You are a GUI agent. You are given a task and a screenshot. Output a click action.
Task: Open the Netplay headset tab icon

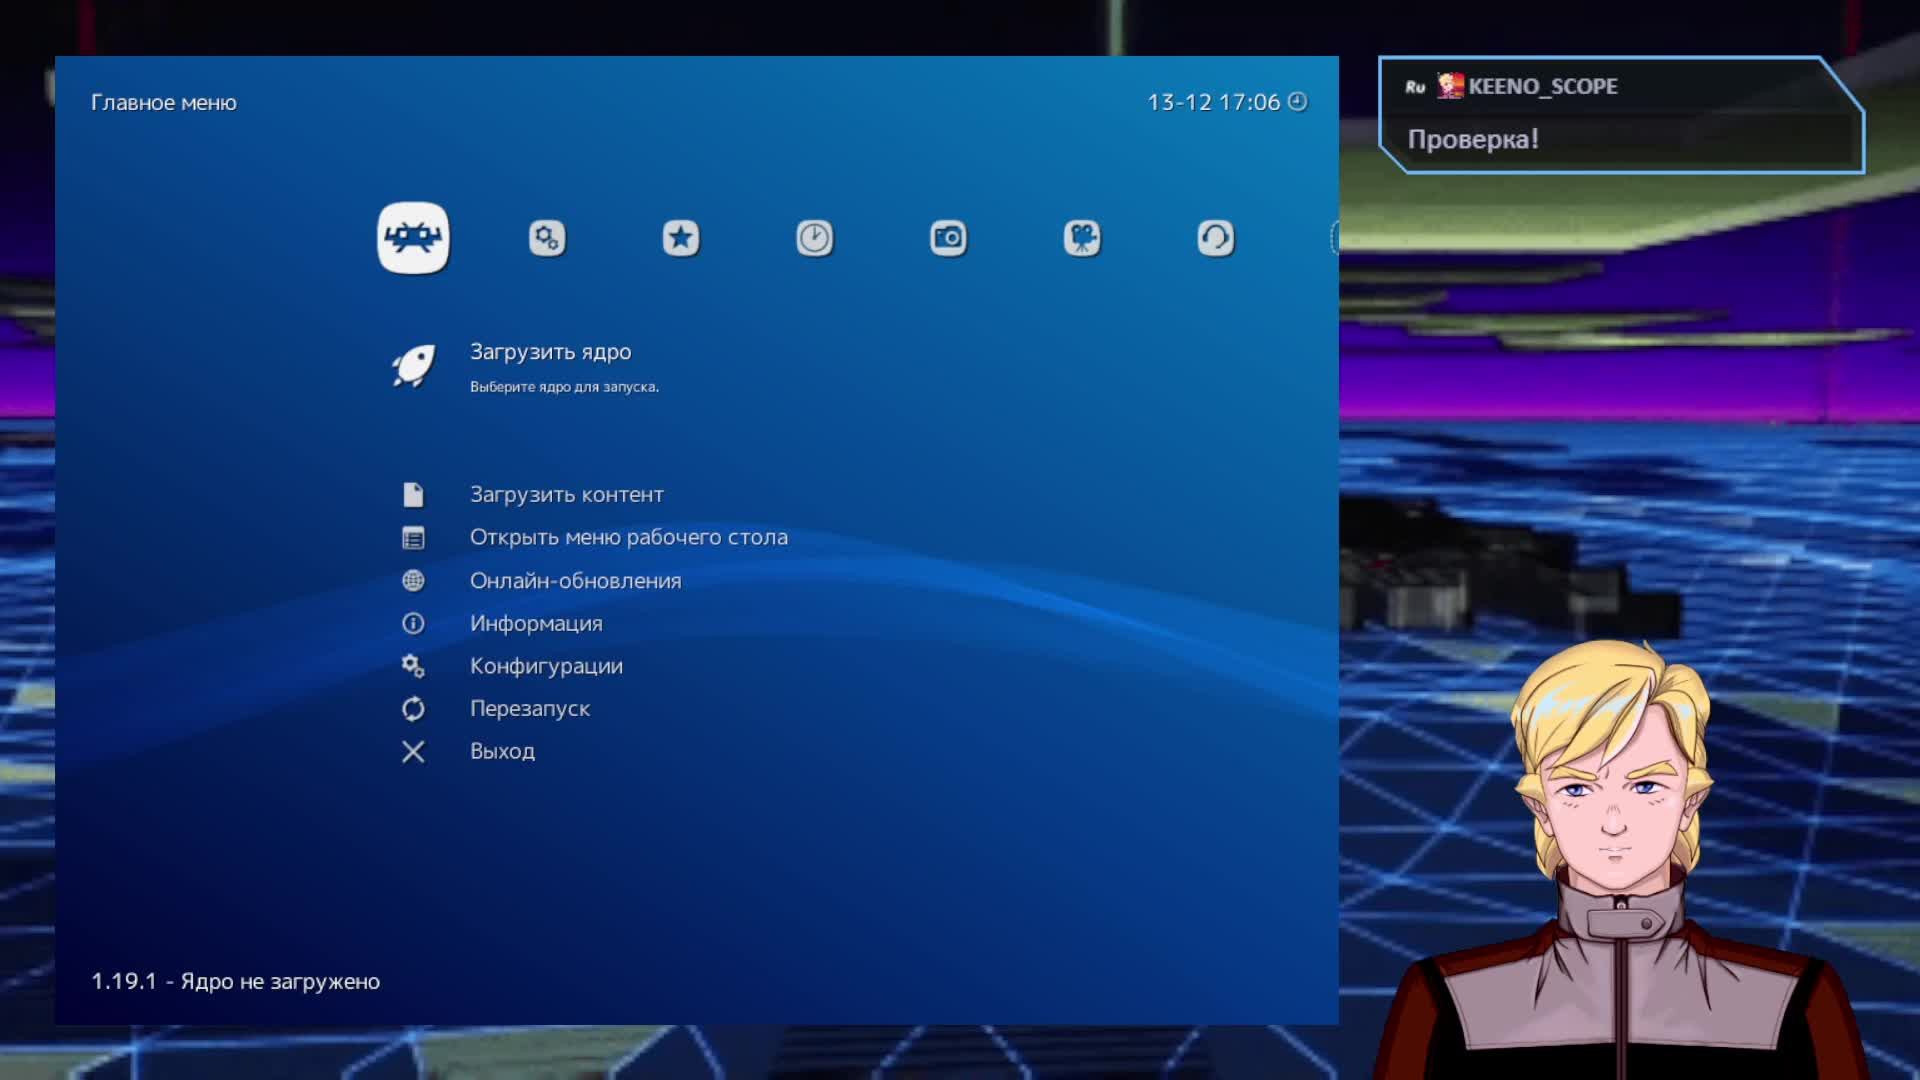pos(1215,238)
